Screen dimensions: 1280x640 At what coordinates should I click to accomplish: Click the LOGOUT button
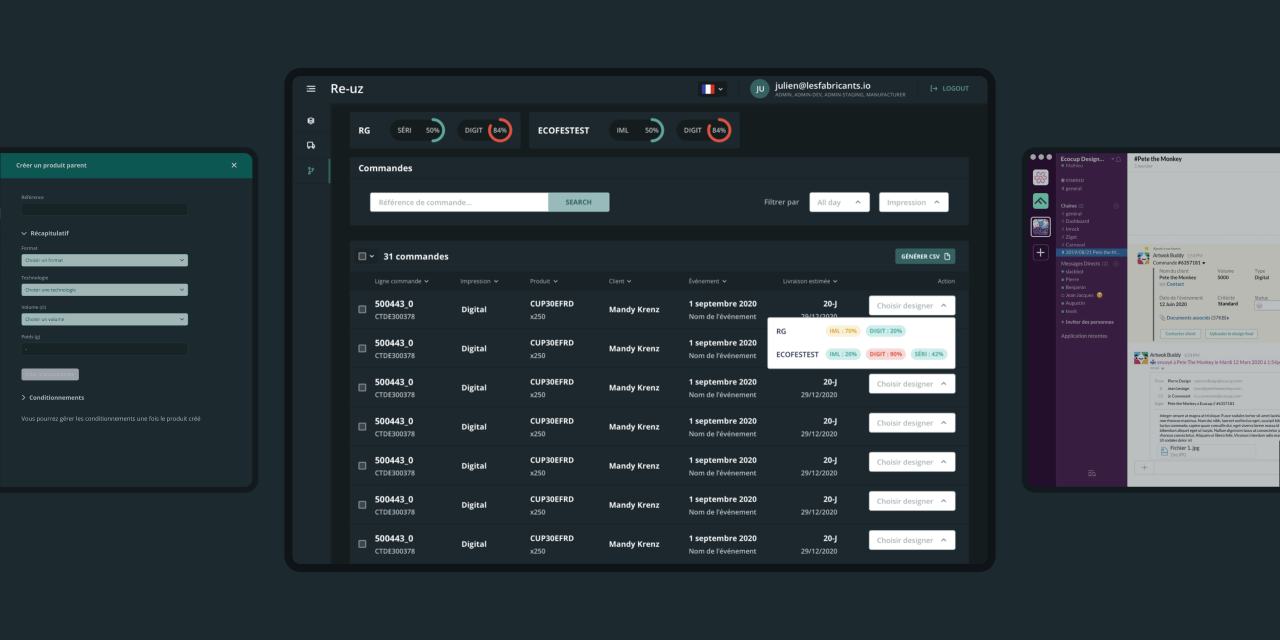point(949,88)
